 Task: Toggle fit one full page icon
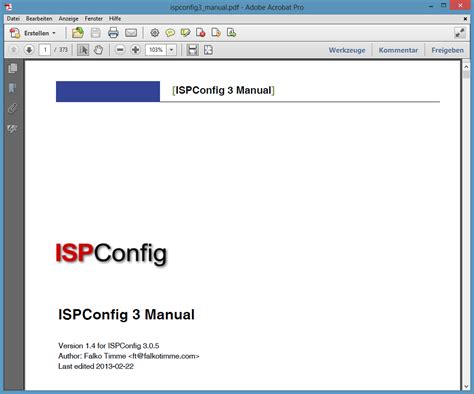click(208, 50)
